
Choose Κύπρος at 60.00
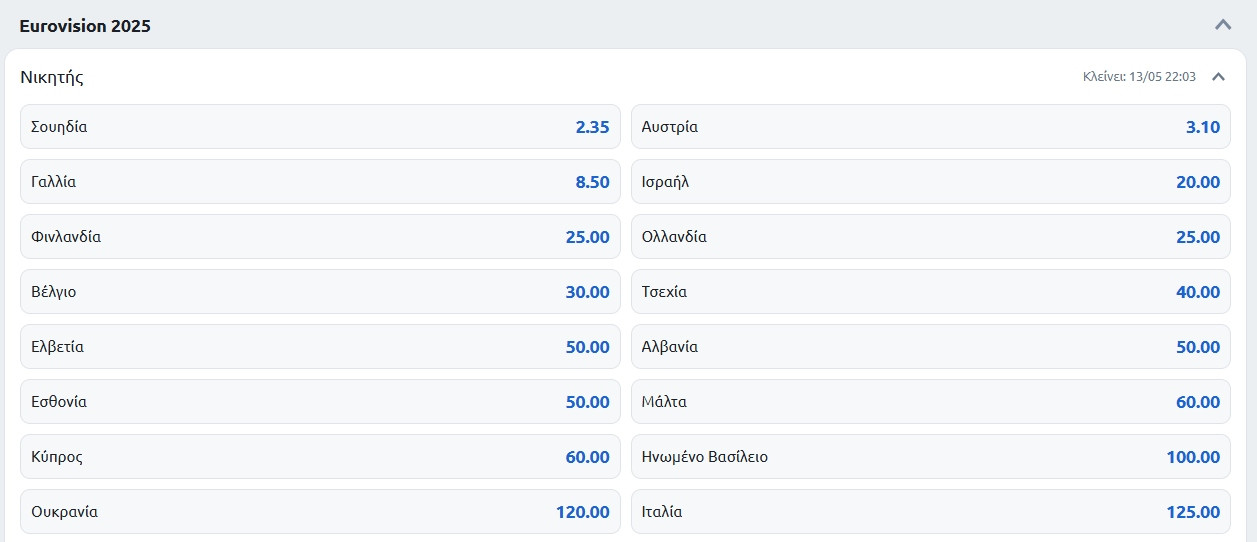point(320,457)
